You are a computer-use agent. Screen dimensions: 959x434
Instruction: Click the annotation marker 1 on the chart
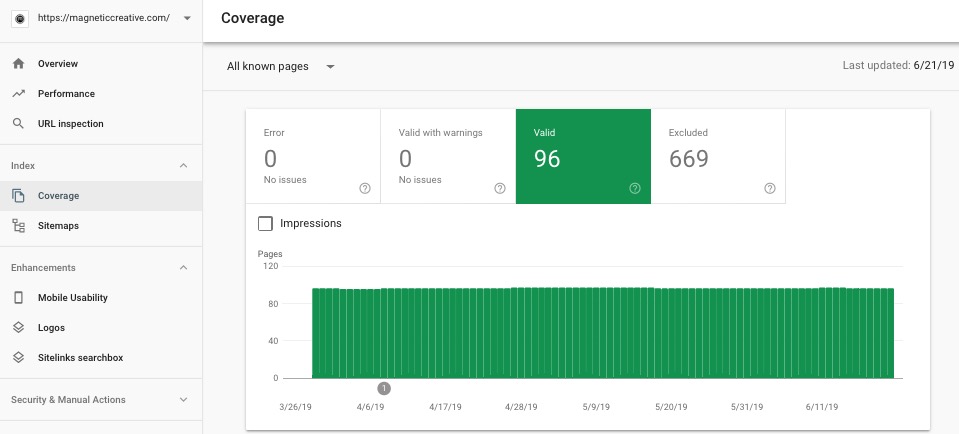coord(384,388)
